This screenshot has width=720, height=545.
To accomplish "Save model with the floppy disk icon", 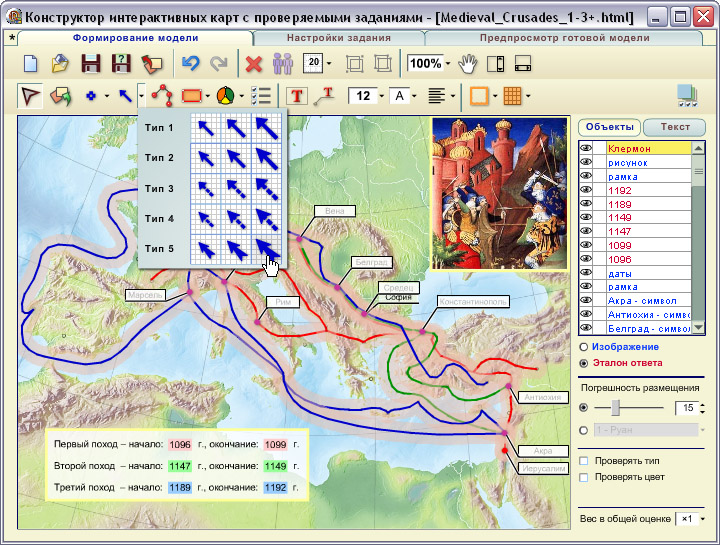I will [x=91, y=63].
